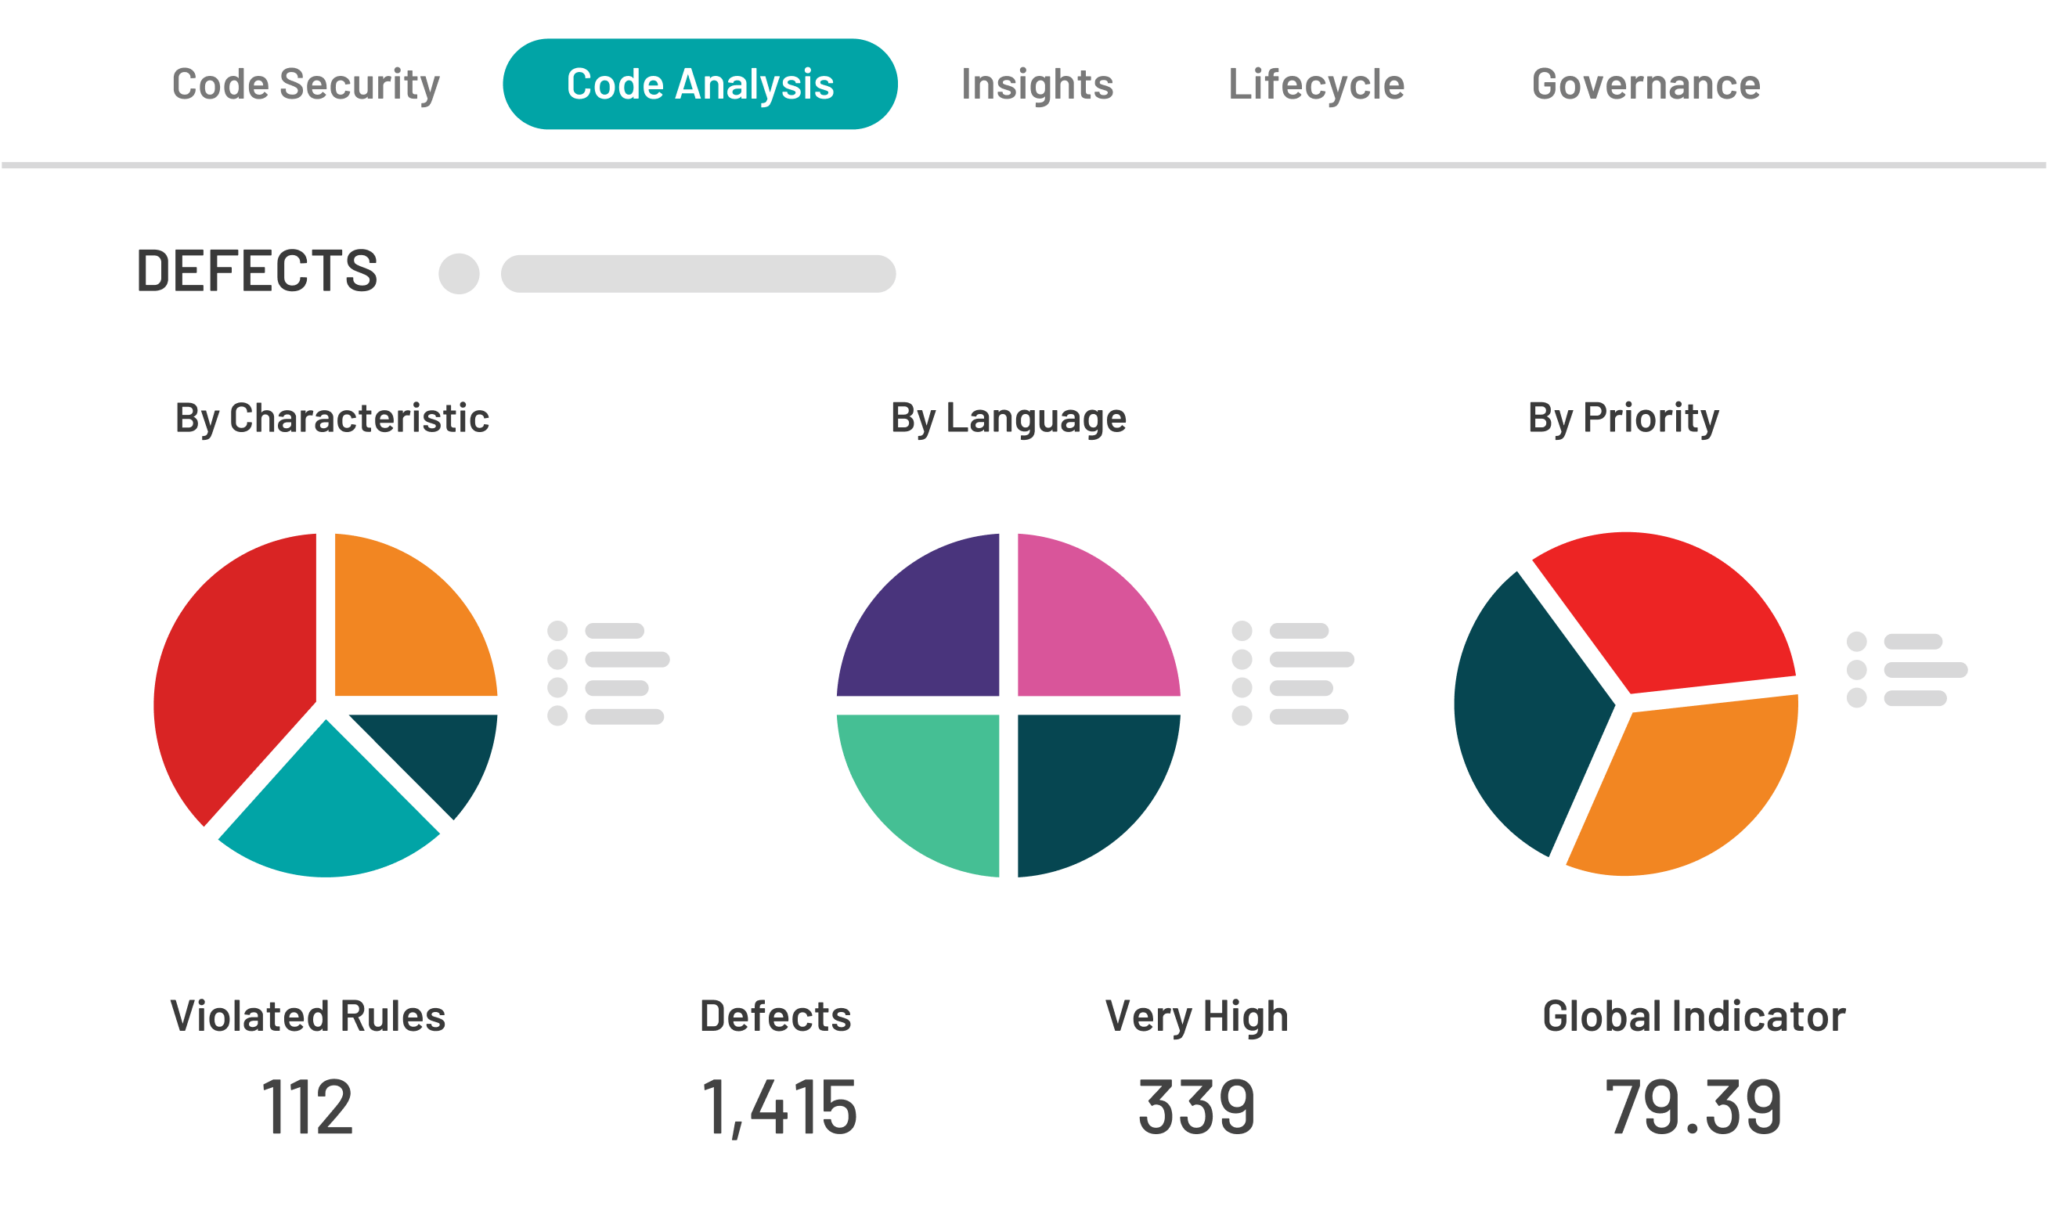This screenshot has height=1221, width=2048.
Task: Open the Lifecycle tab
Action: click(x=1316, y=84)
